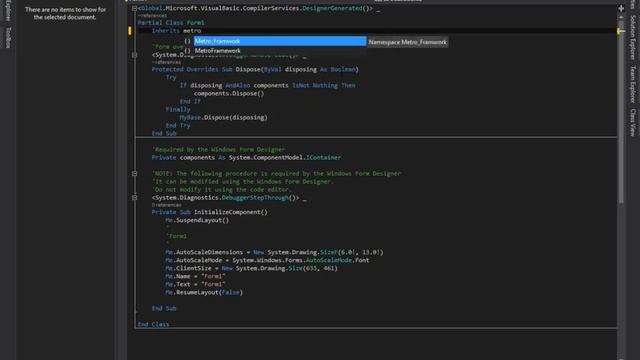The height and width of the screenshot is (360, 640).
Task: Click 'Private Sub InitializeComponent()' declaration
Action: 210,212
